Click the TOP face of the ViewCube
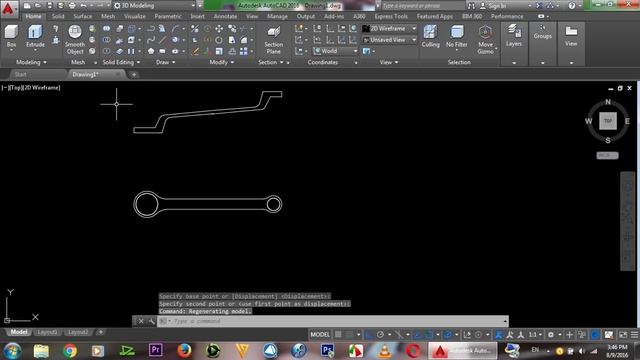Screen dimensions: 640x360 tap(608, 121)
